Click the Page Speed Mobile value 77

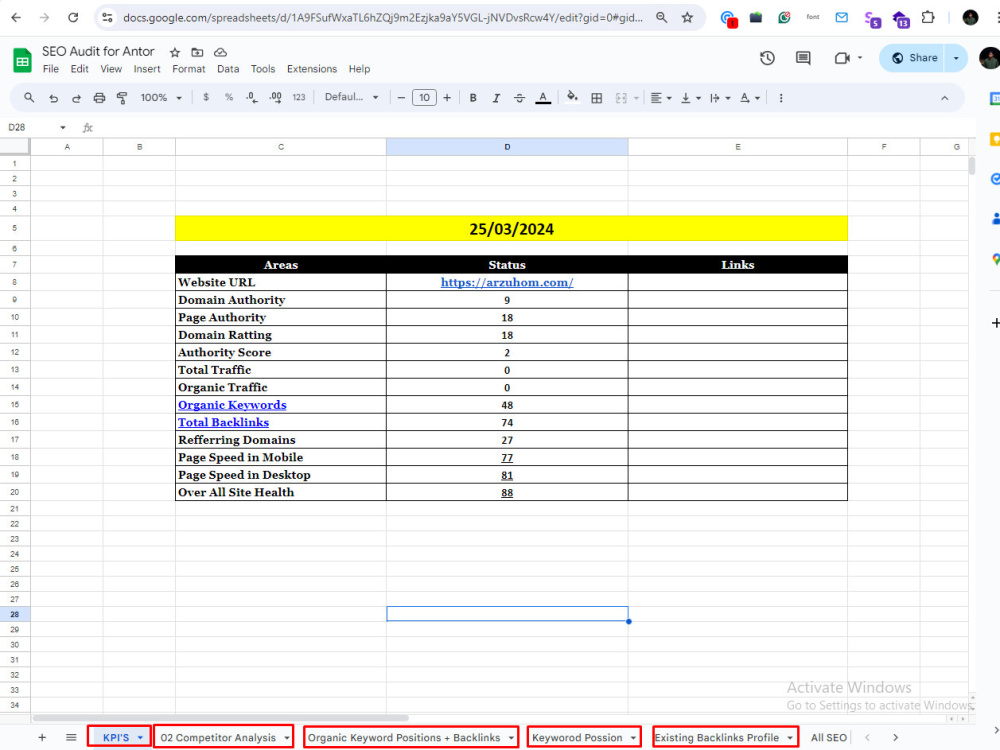507,457
